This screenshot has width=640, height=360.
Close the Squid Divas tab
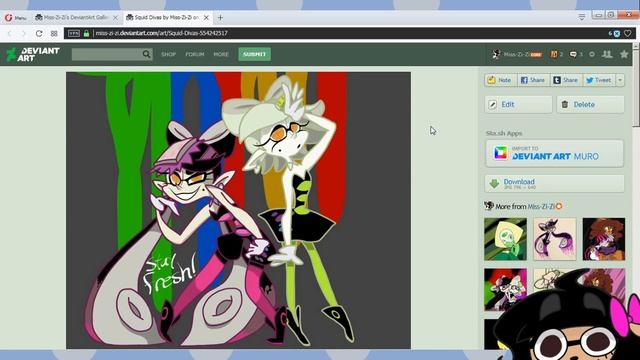pos(206,18)
